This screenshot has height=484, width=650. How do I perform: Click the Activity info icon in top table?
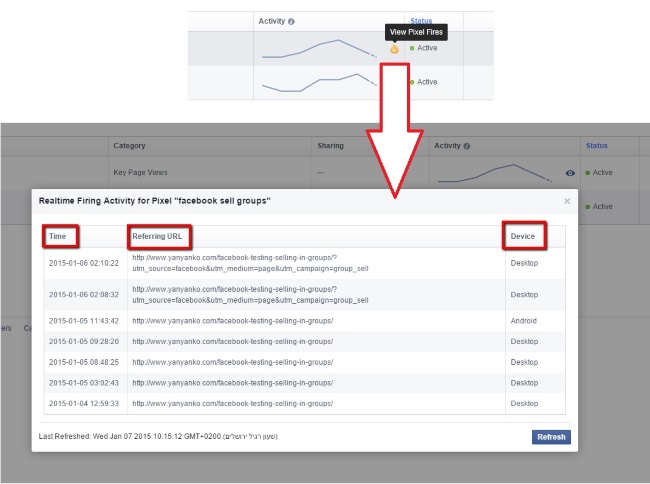pyautogui.click(x=291, y=22)
